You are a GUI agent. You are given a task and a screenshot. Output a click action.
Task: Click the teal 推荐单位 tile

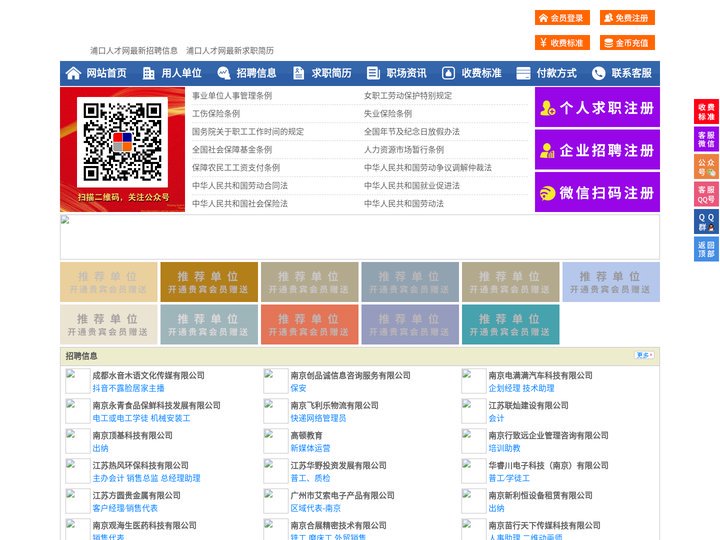pyautogui.click(x=511, y=324)
